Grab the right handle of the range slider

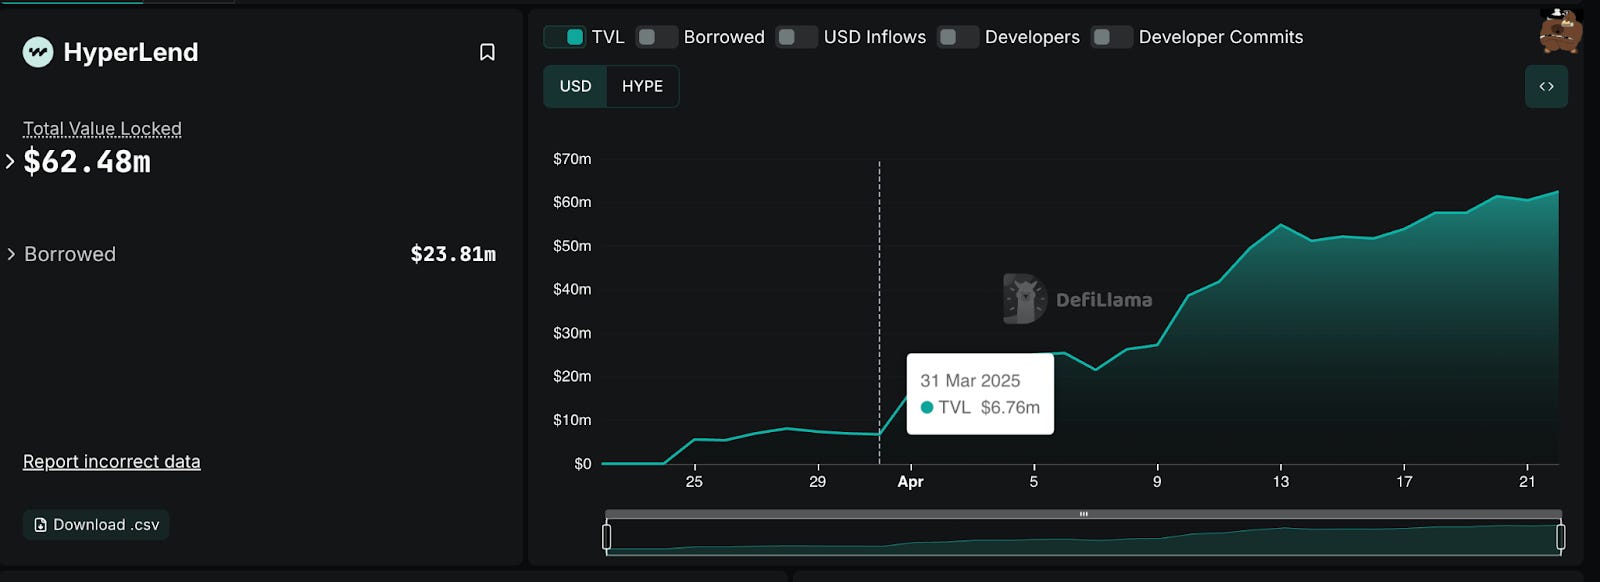pyautogui.click(x=1561, y=537)
